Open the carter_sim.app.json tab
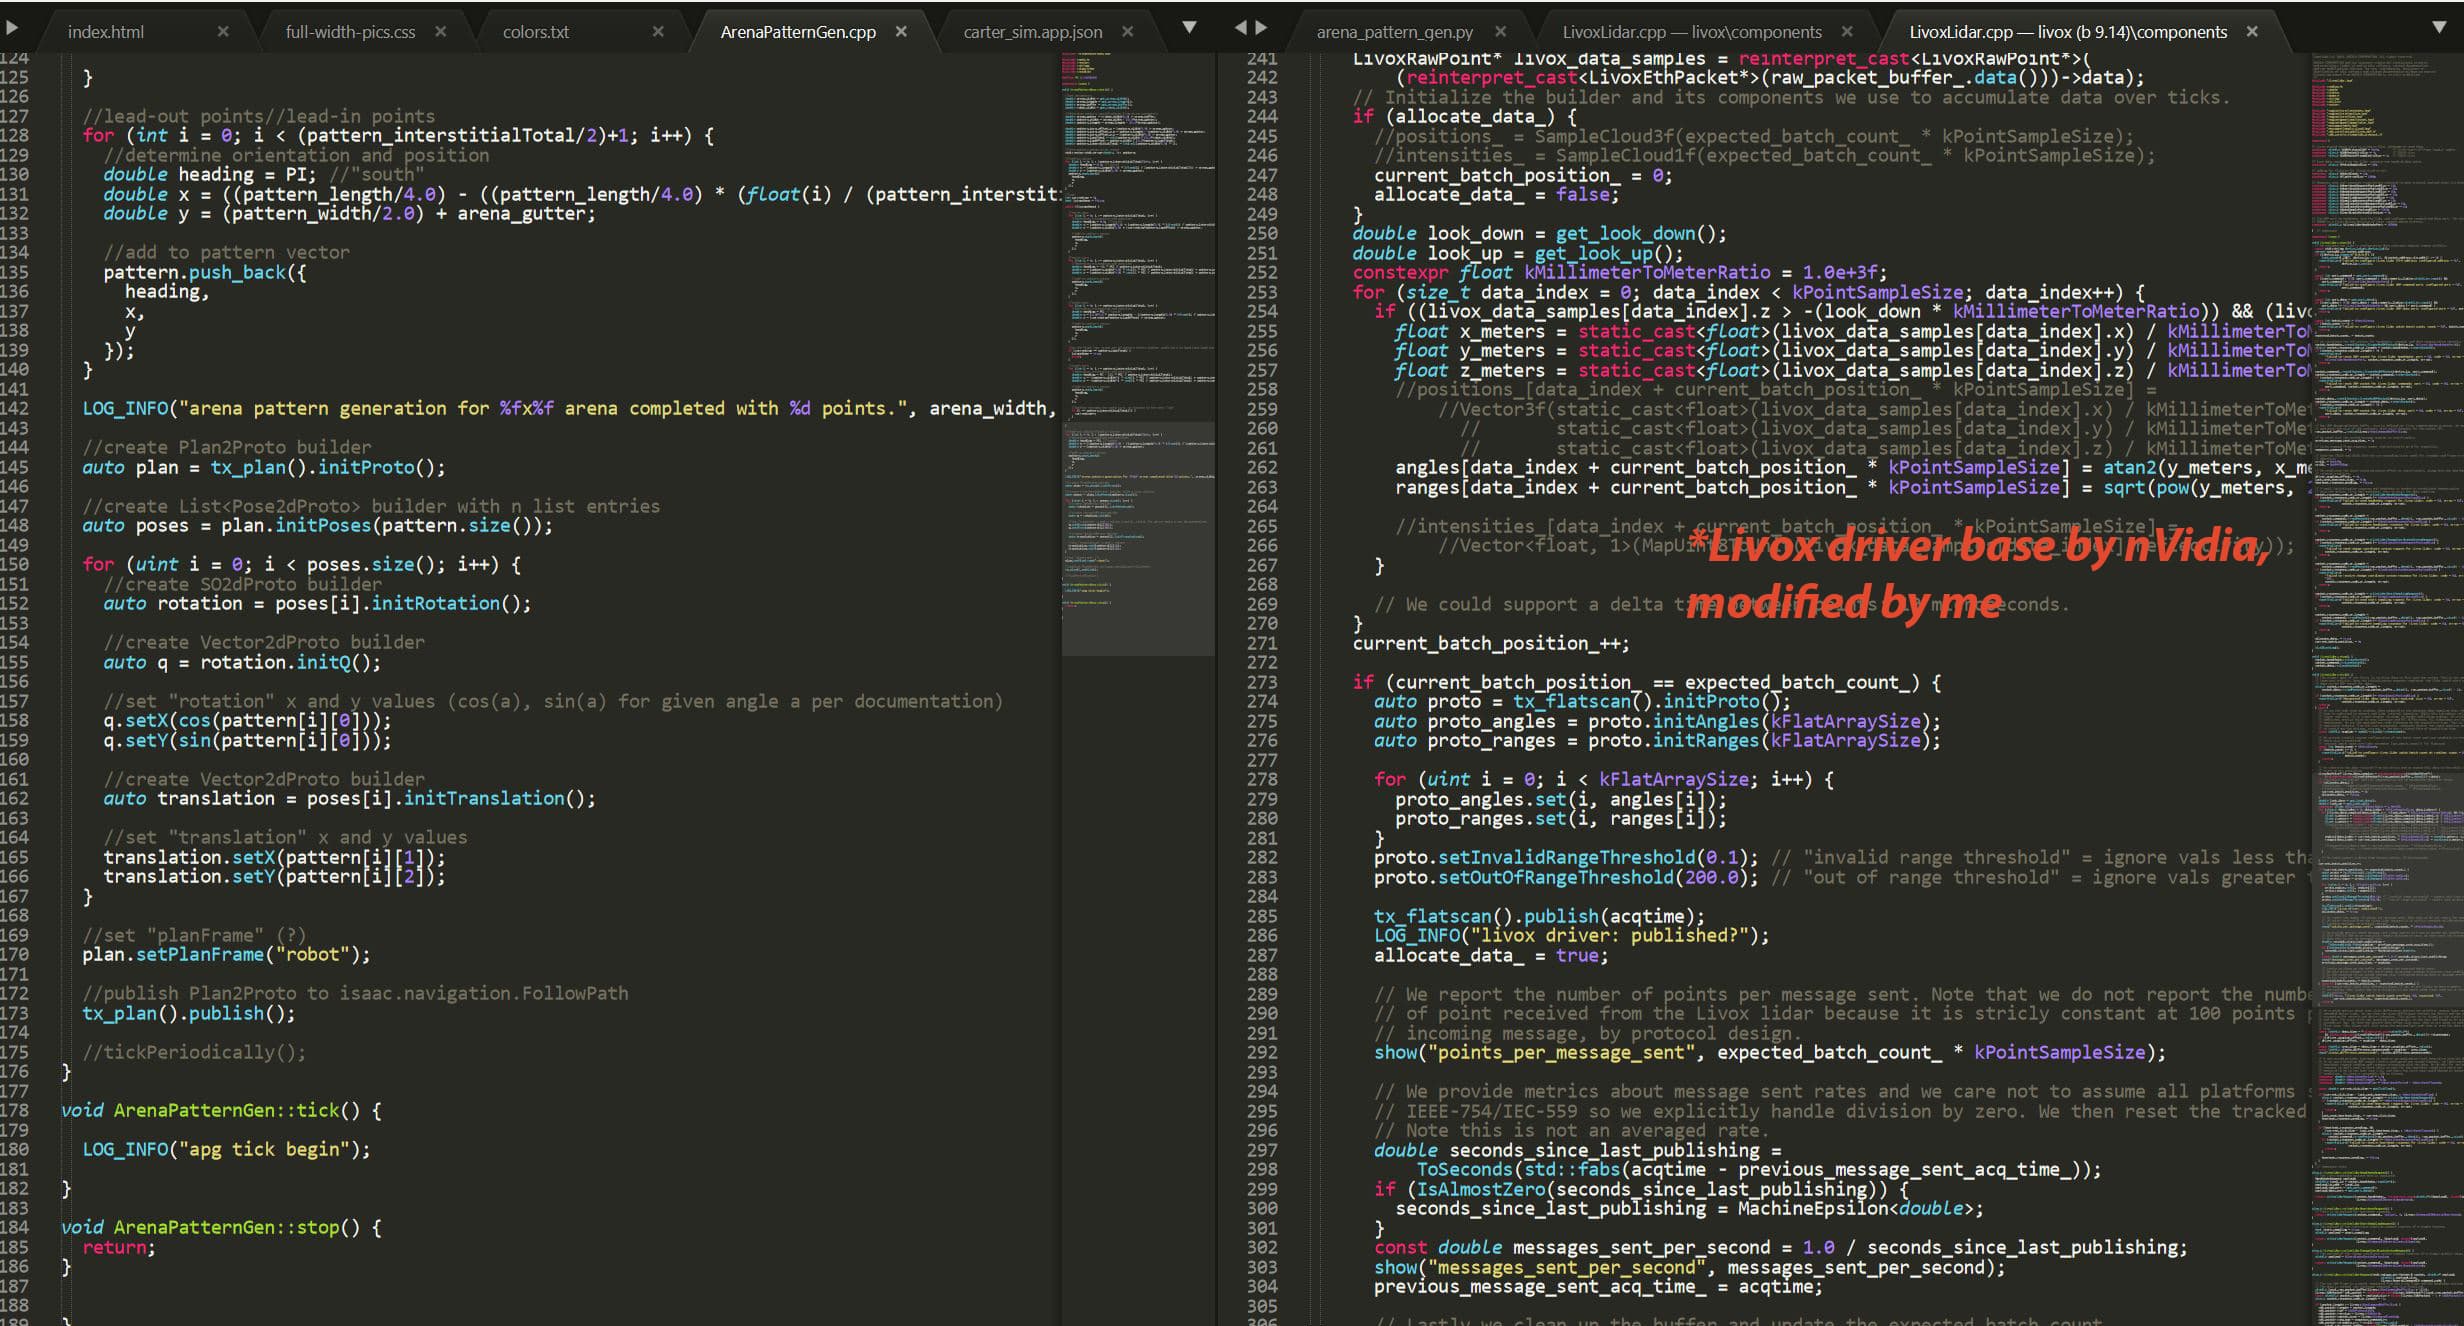Image resolution: width=2464 pixels, height=1326 pixels. click(1032, 32)
